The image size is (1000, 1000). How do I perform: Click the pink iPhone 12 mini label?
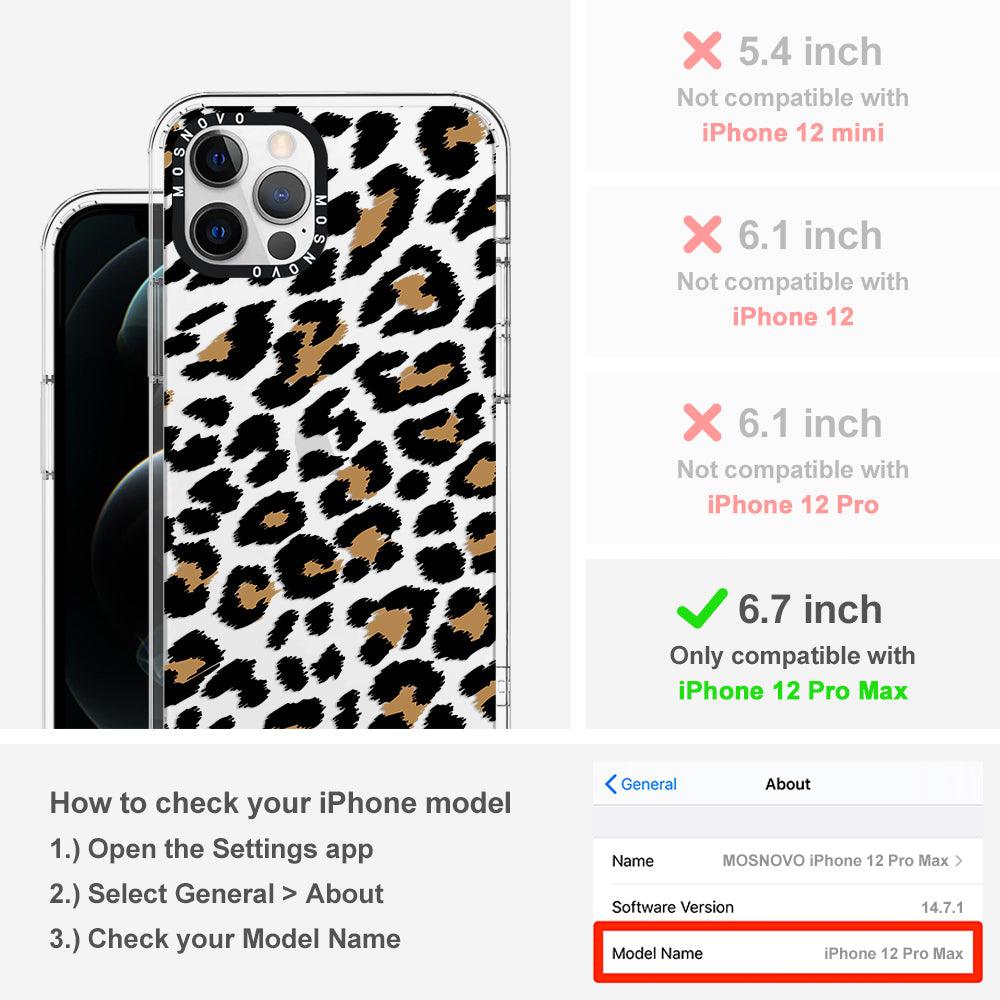793,133
